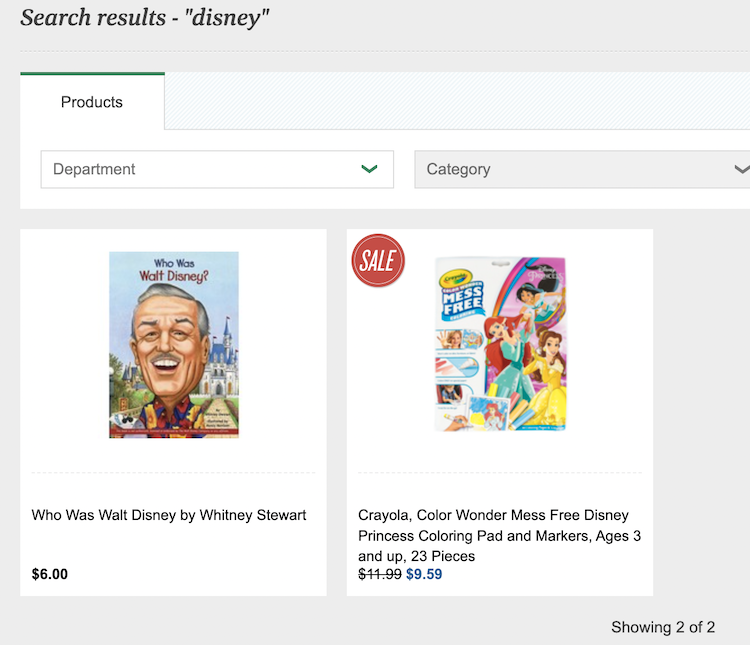The height and width of the screenshot is (645, 750).
Task: Click Crayola Color Wonder Mess Free product title
Action: click(x=499, y=535)
